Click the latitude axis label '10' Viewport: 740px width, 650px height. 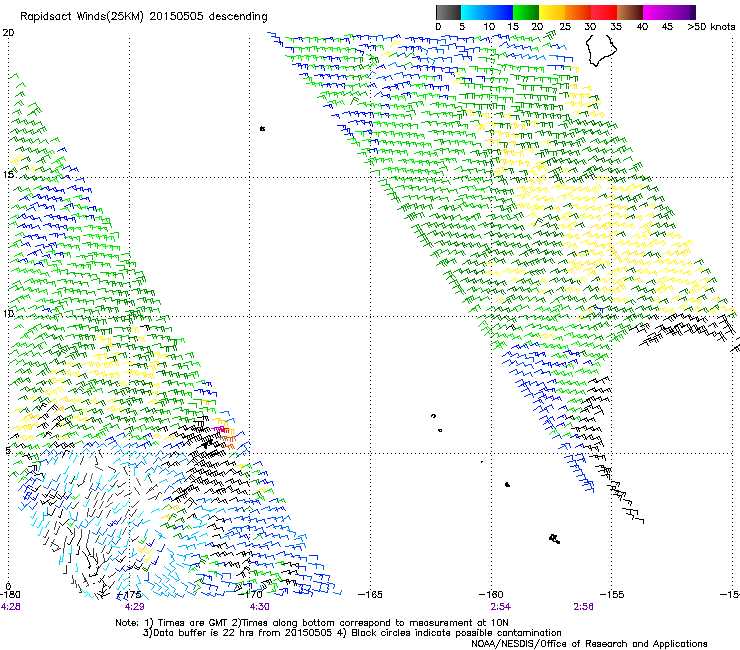click(8, 313)
